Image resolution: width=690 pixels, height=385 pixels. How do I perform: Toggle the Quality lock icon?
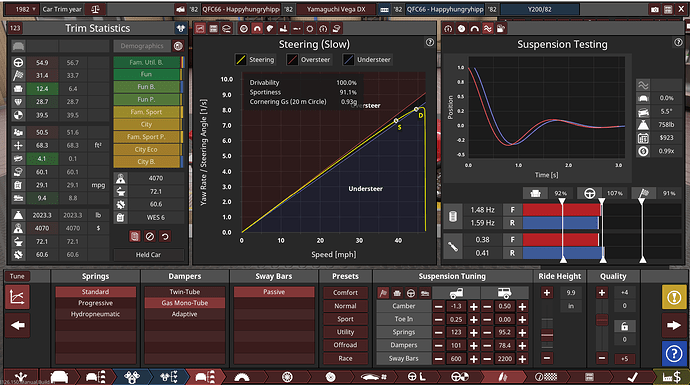(x=624, y=326)
